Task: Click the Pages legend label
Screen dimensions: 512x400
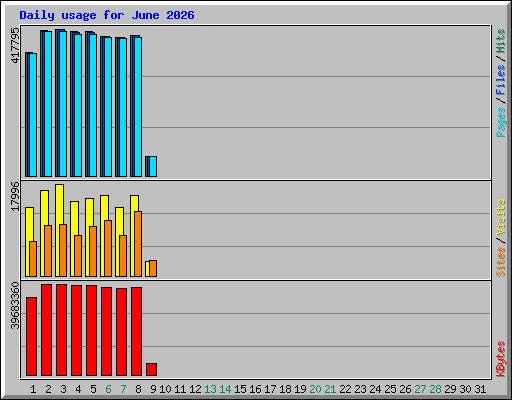Action: coord(501,122)
